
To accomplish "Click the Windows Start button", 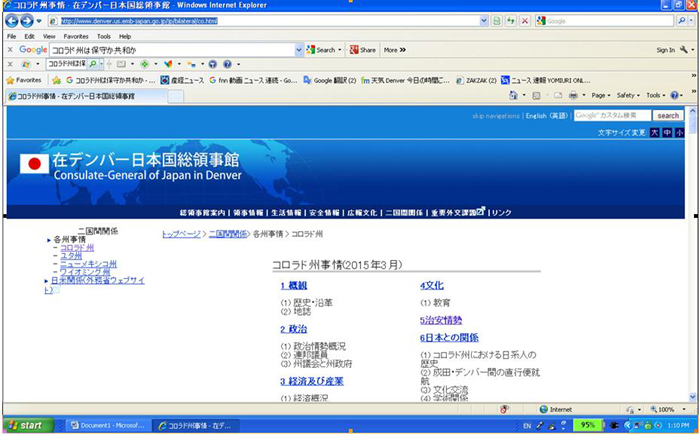I will pos(26,425).
